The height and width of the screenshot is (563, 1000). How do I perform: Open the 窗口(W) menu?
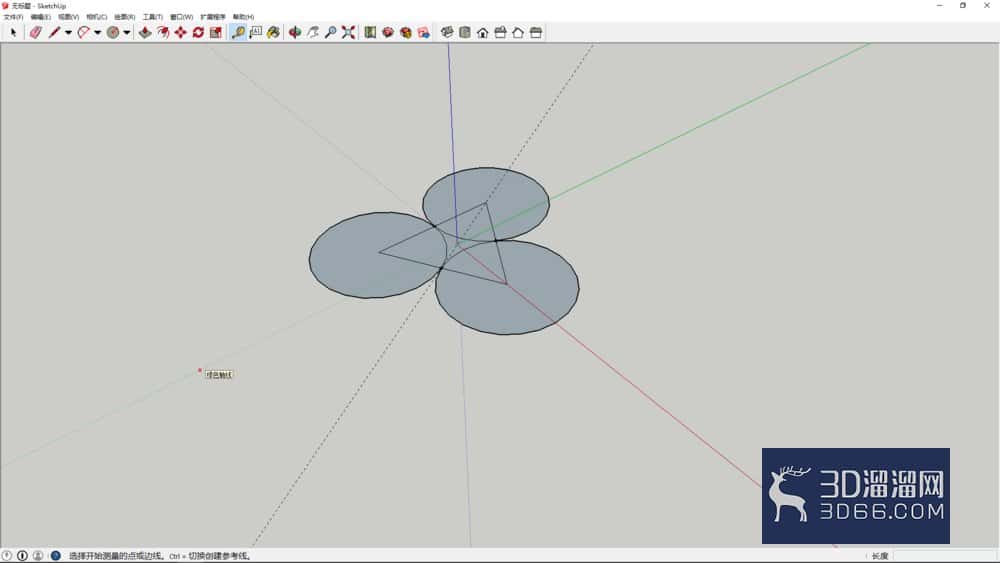point(181,17)
